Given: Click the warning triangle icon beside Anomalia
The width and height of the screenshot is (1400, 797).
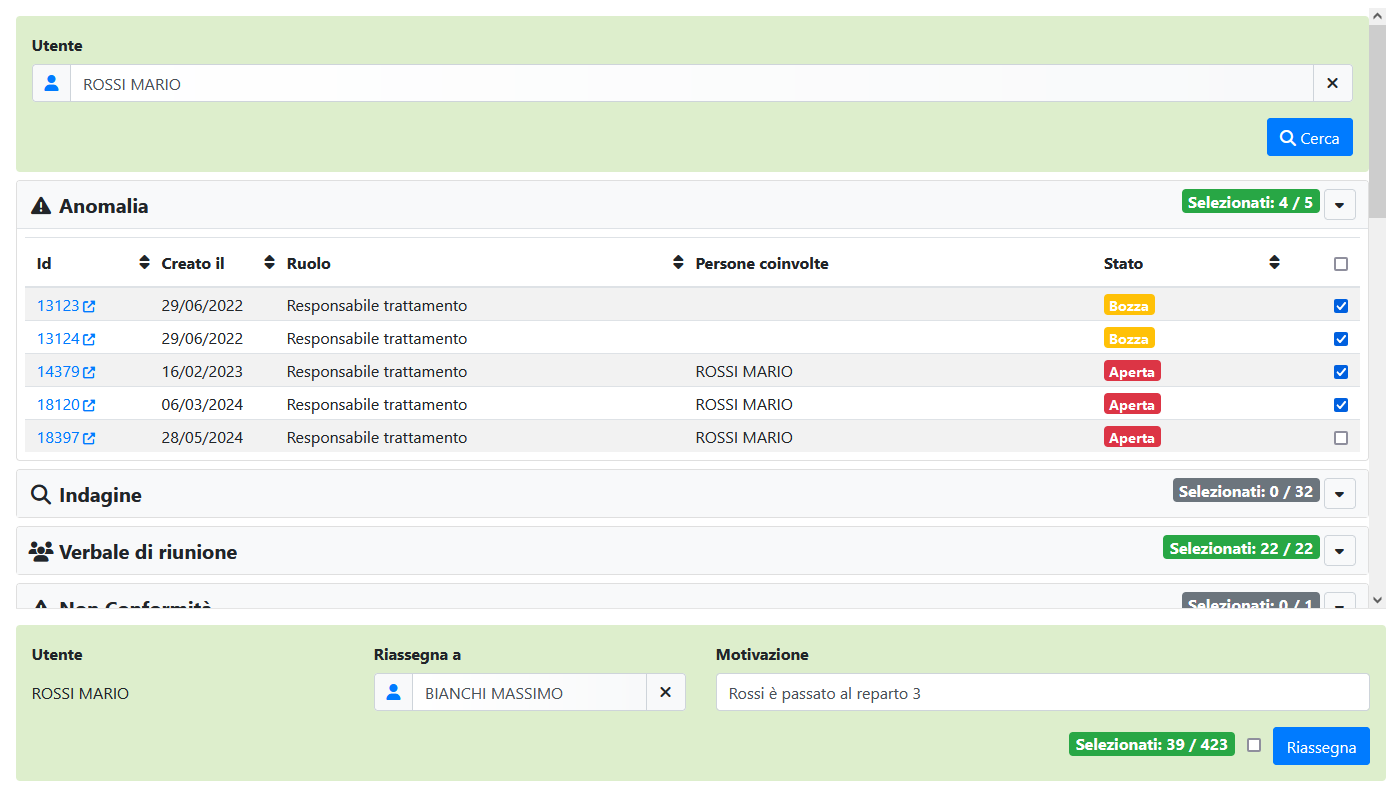Looking at the screenshot, I should pos(40,205).
